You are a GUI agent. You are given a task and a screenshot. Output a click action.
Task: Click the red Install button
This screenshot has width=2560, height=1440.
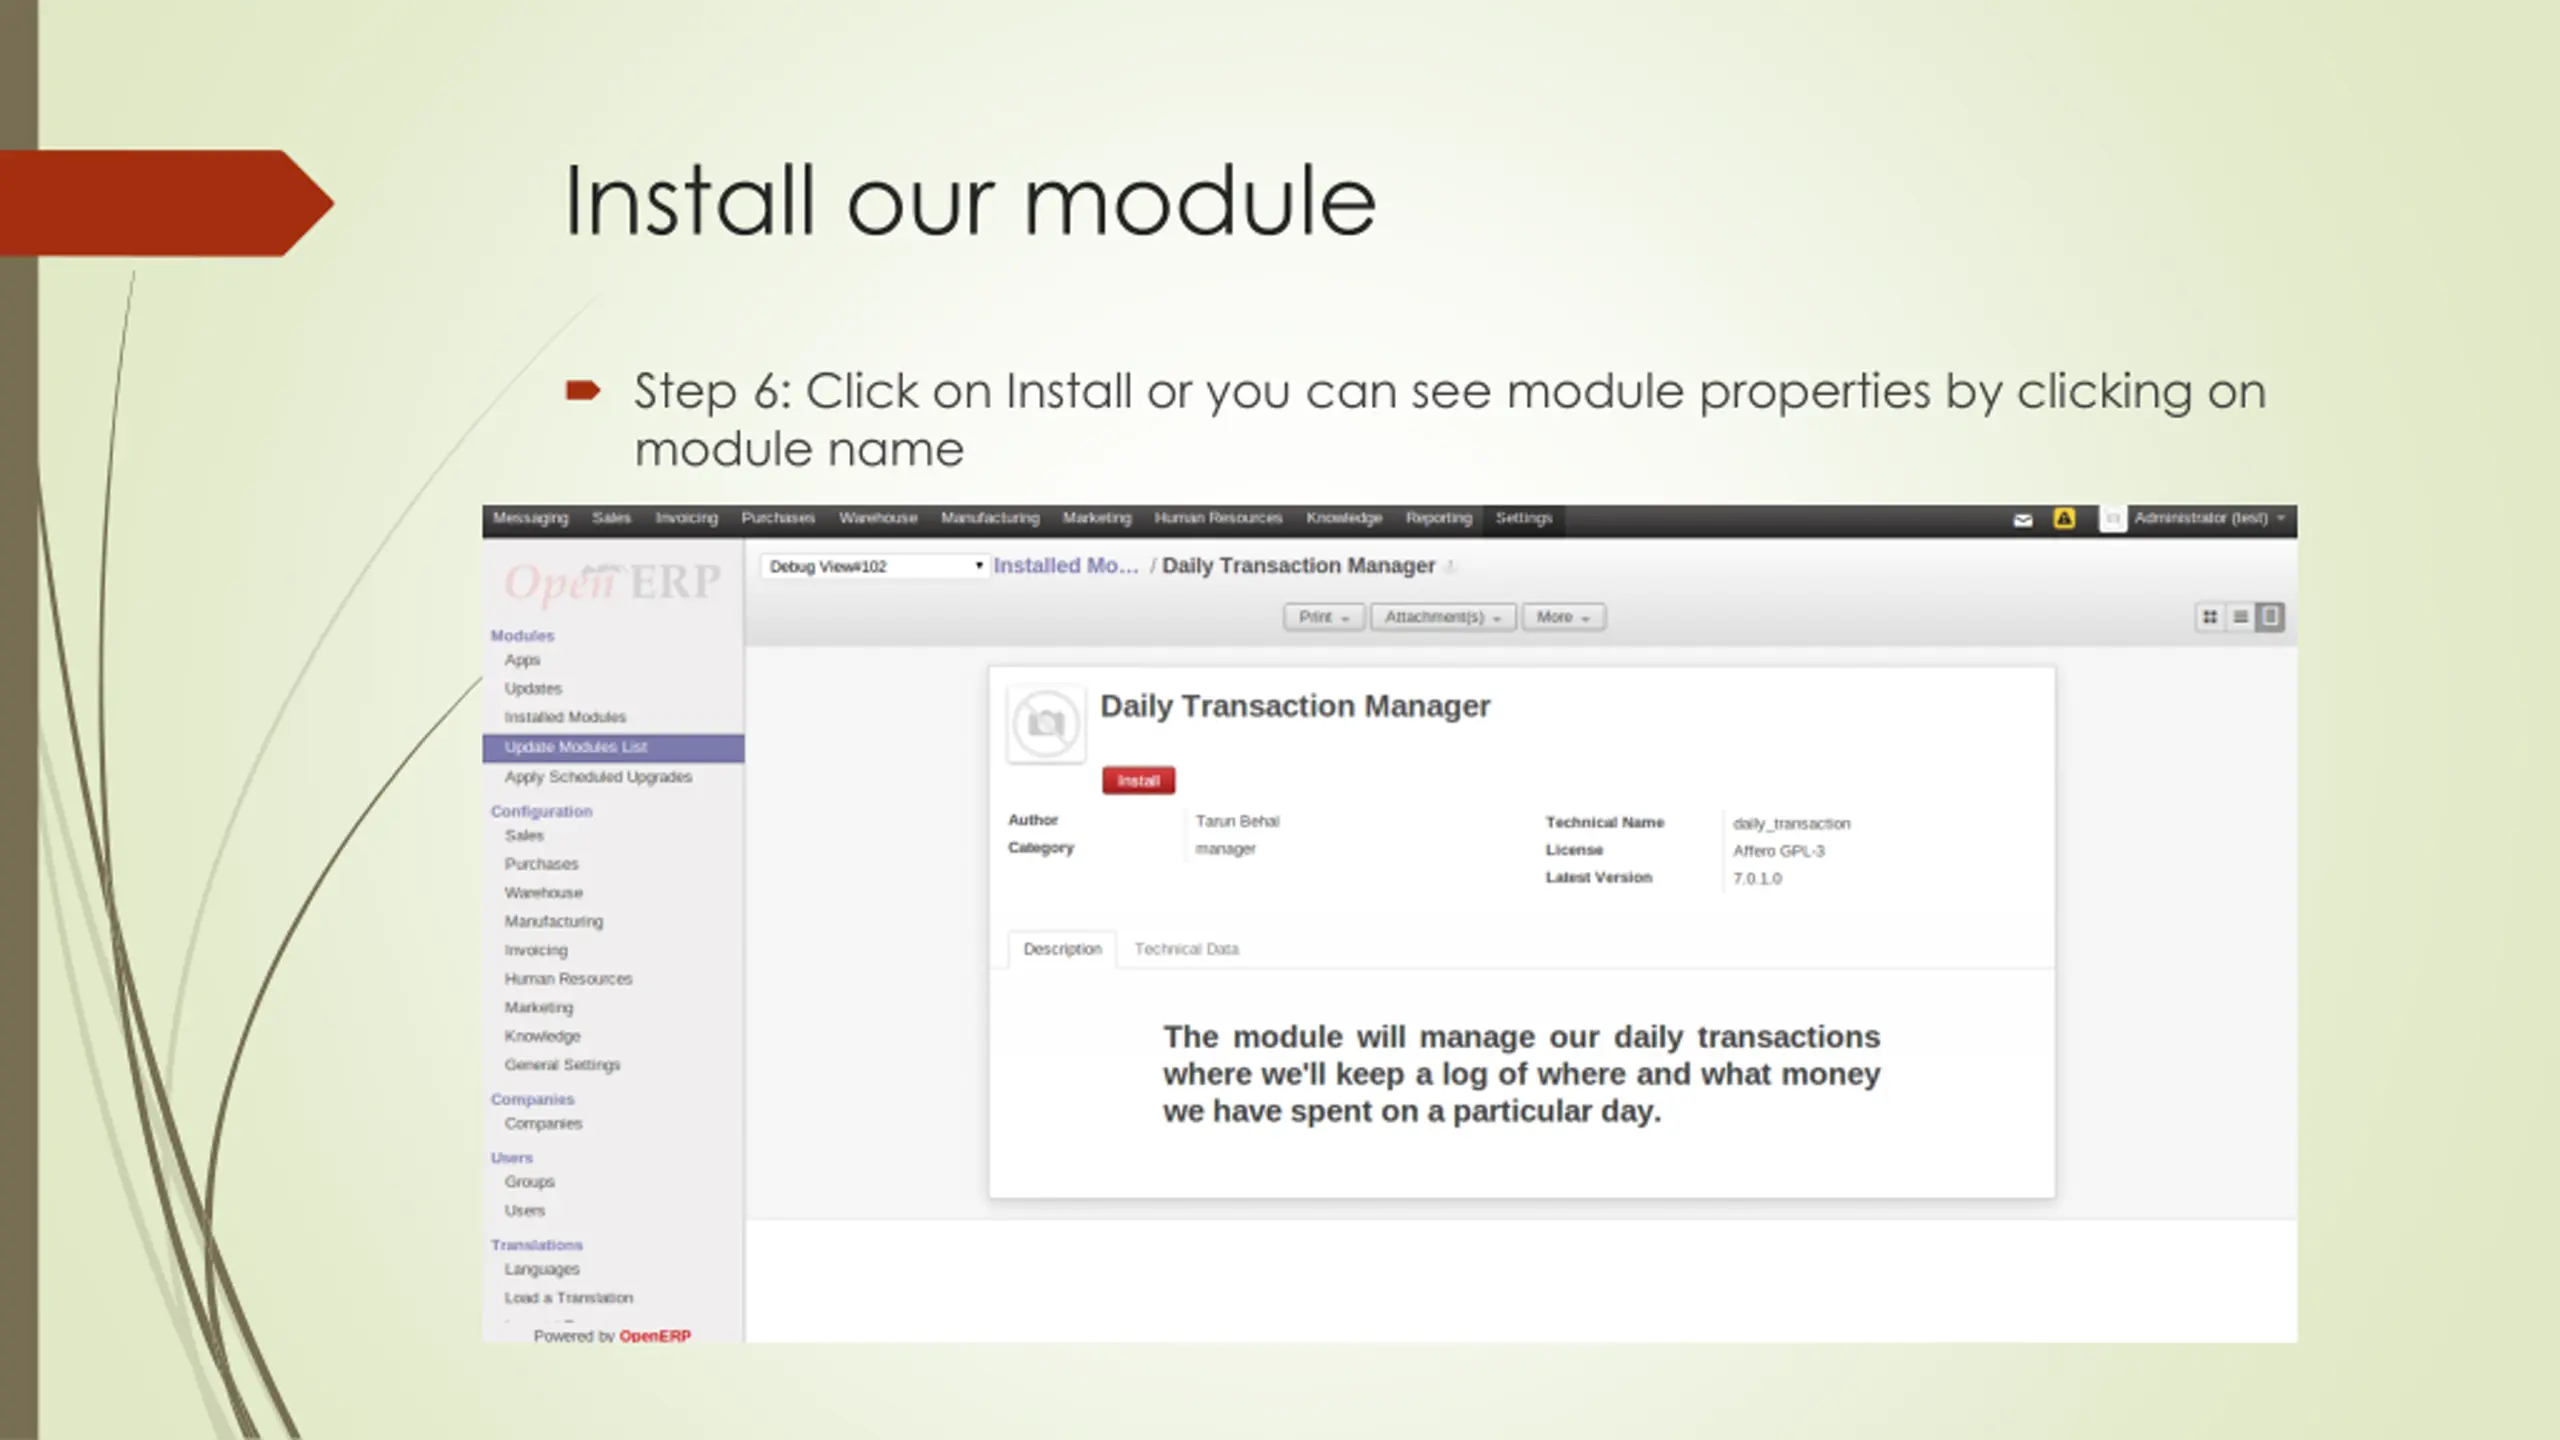click(1138, 781)
